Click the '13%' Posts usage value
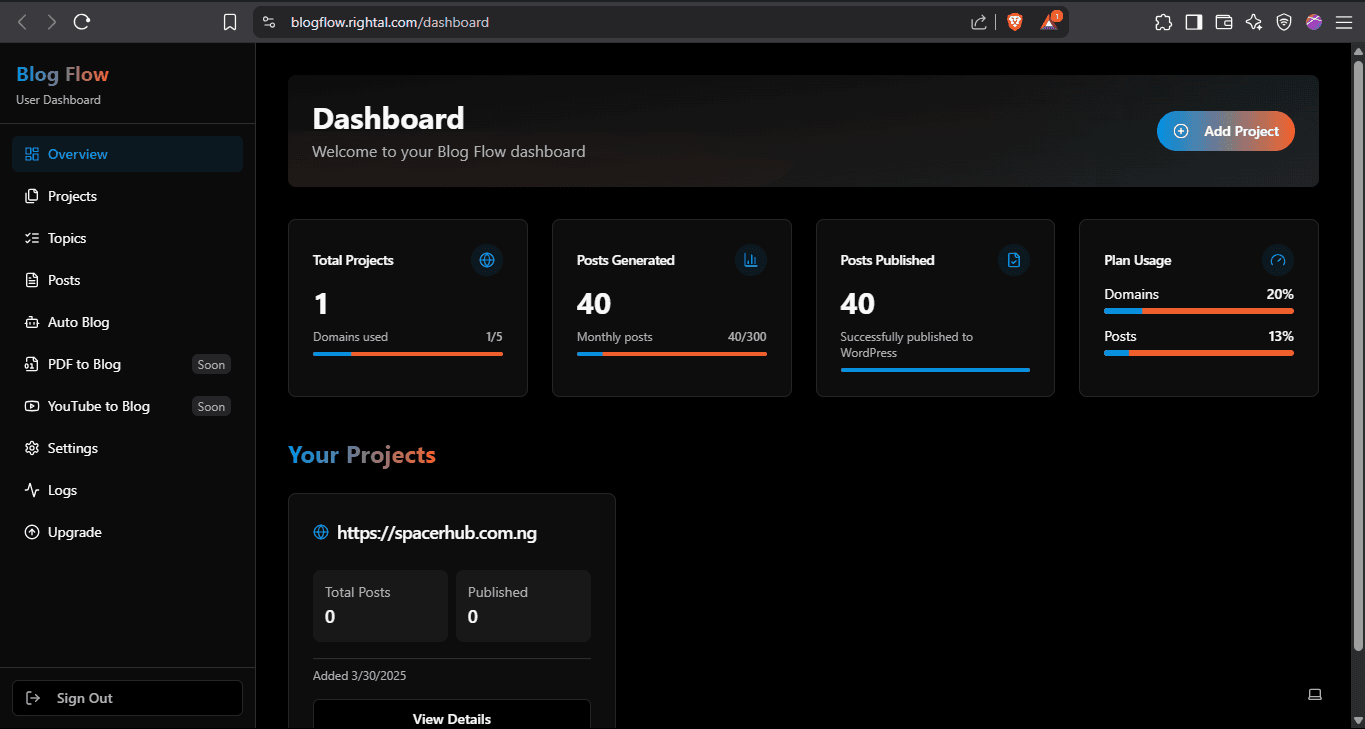Viewport: 1365px width, 729px height. click(x=1281, y=336)
